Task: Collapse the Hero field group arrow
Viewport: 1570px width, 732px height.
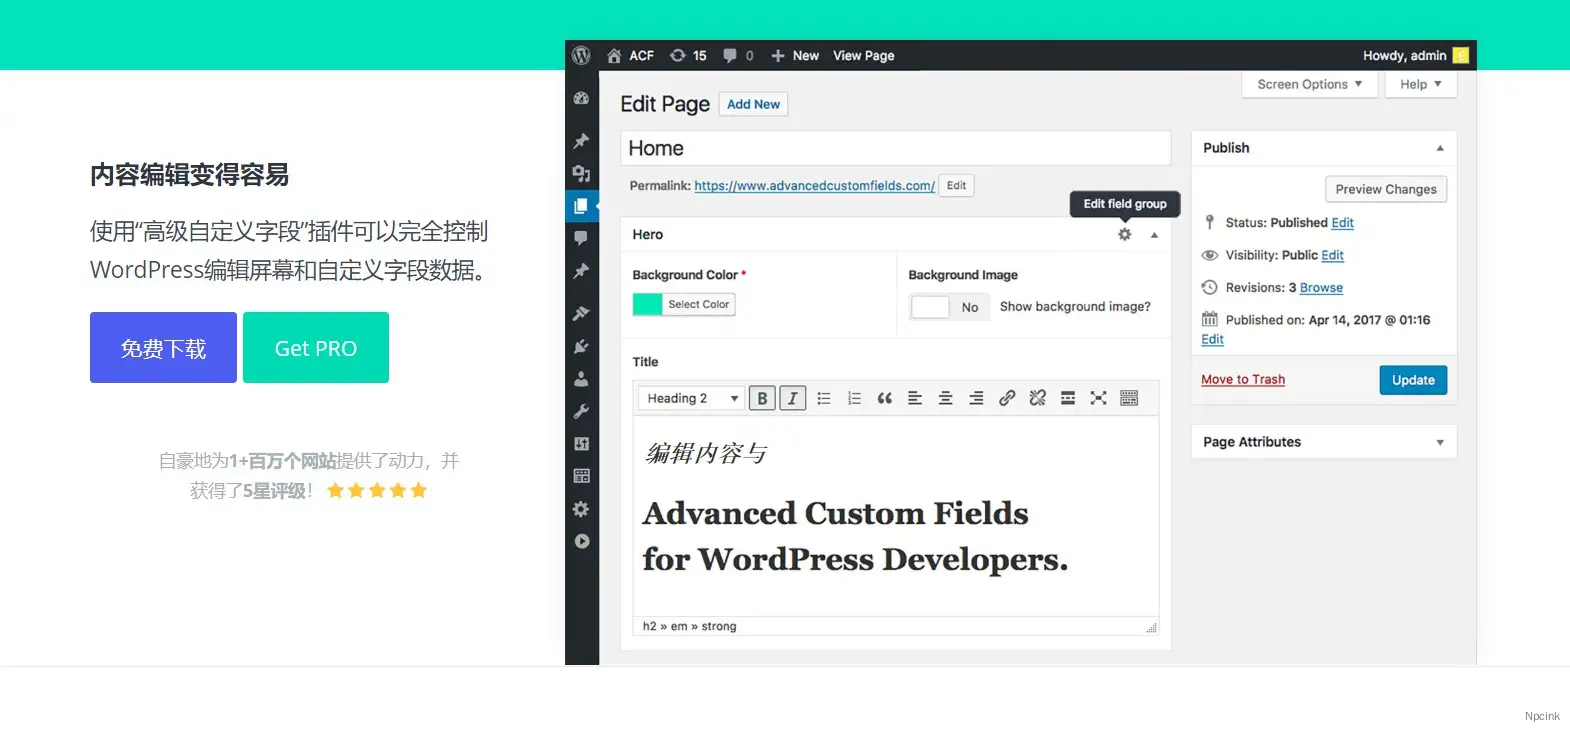Action: pos(1154,235)
